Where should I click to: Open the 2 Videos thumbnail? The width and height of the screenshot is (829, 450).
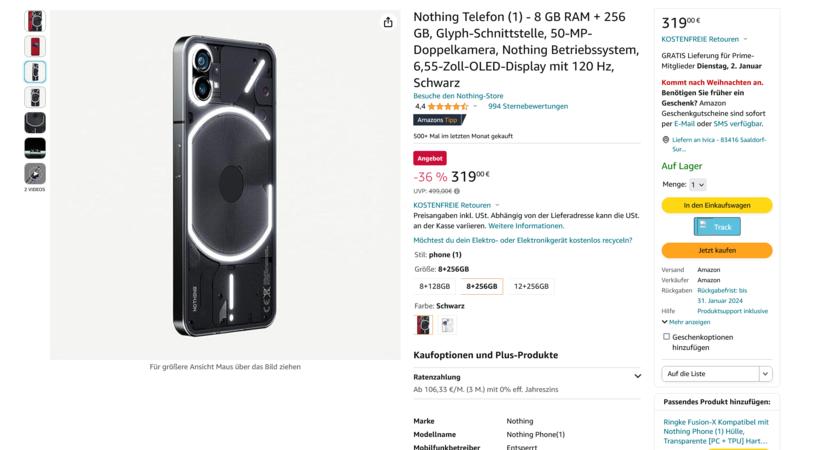coord(35,174)
